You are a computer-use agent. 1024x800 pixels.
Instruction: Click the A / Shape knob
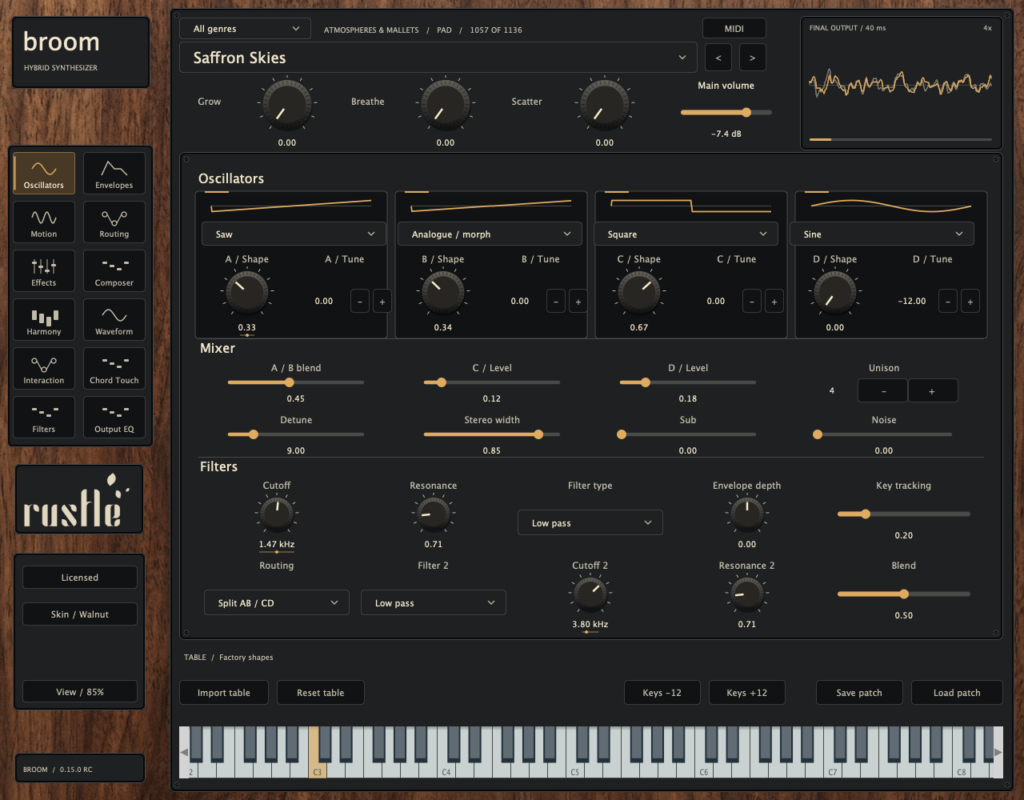247,292
